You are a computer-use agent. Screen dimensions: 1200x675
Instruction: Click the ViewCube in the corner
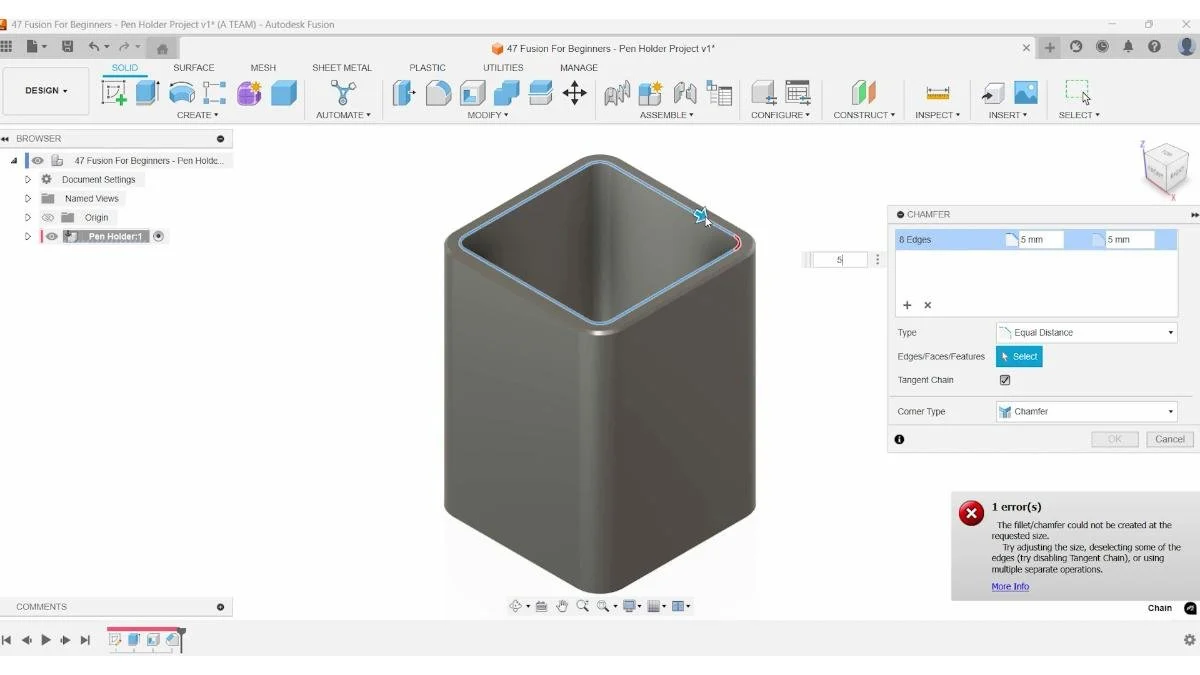pyautogui.click(x=1165, y=168)
